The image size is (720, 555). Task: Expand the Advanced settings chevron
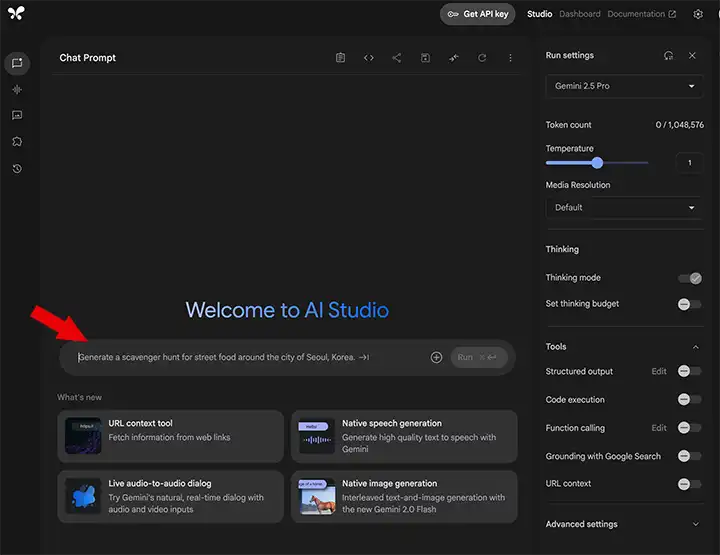[696, 524]
